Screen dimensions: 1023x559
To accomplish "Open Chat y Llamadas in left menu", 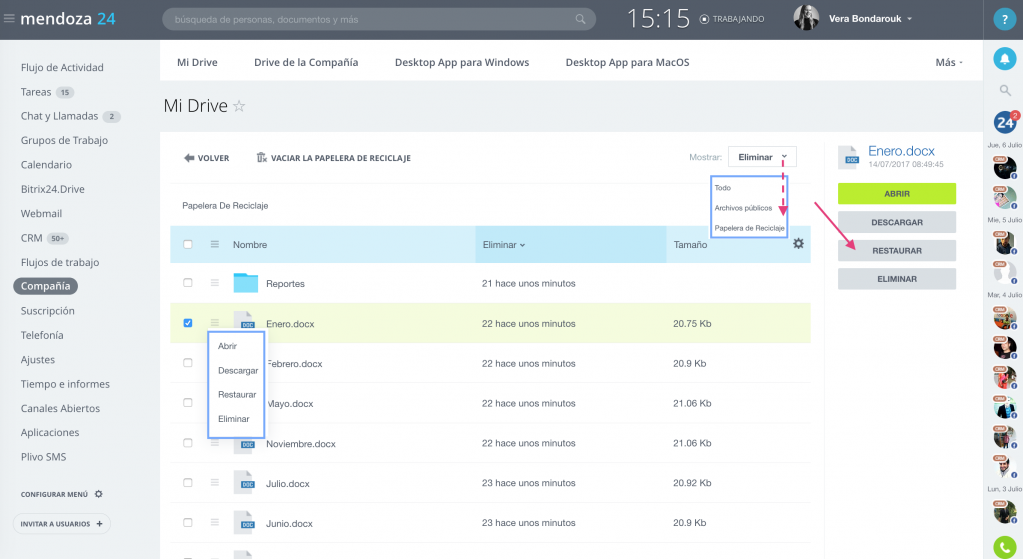I will tap(59, 116).
